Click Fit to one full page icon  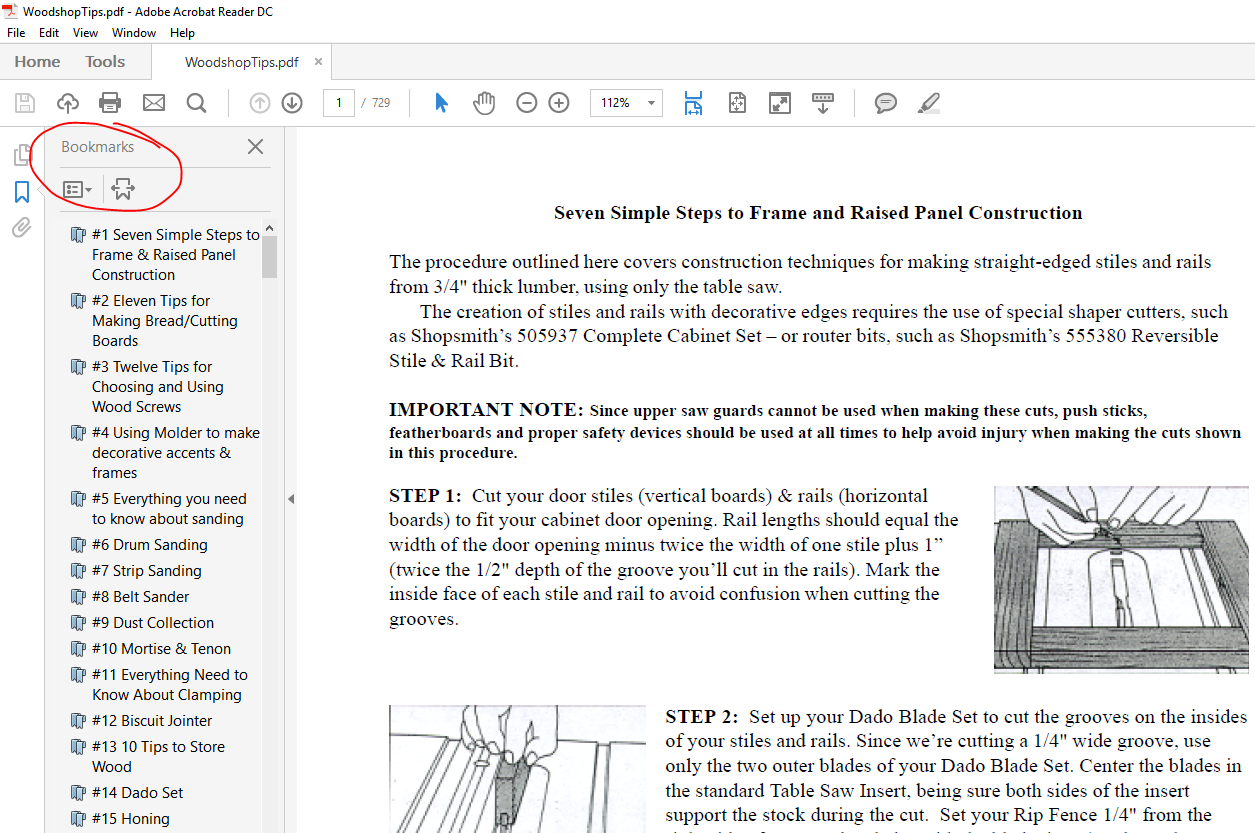point(737,103)
